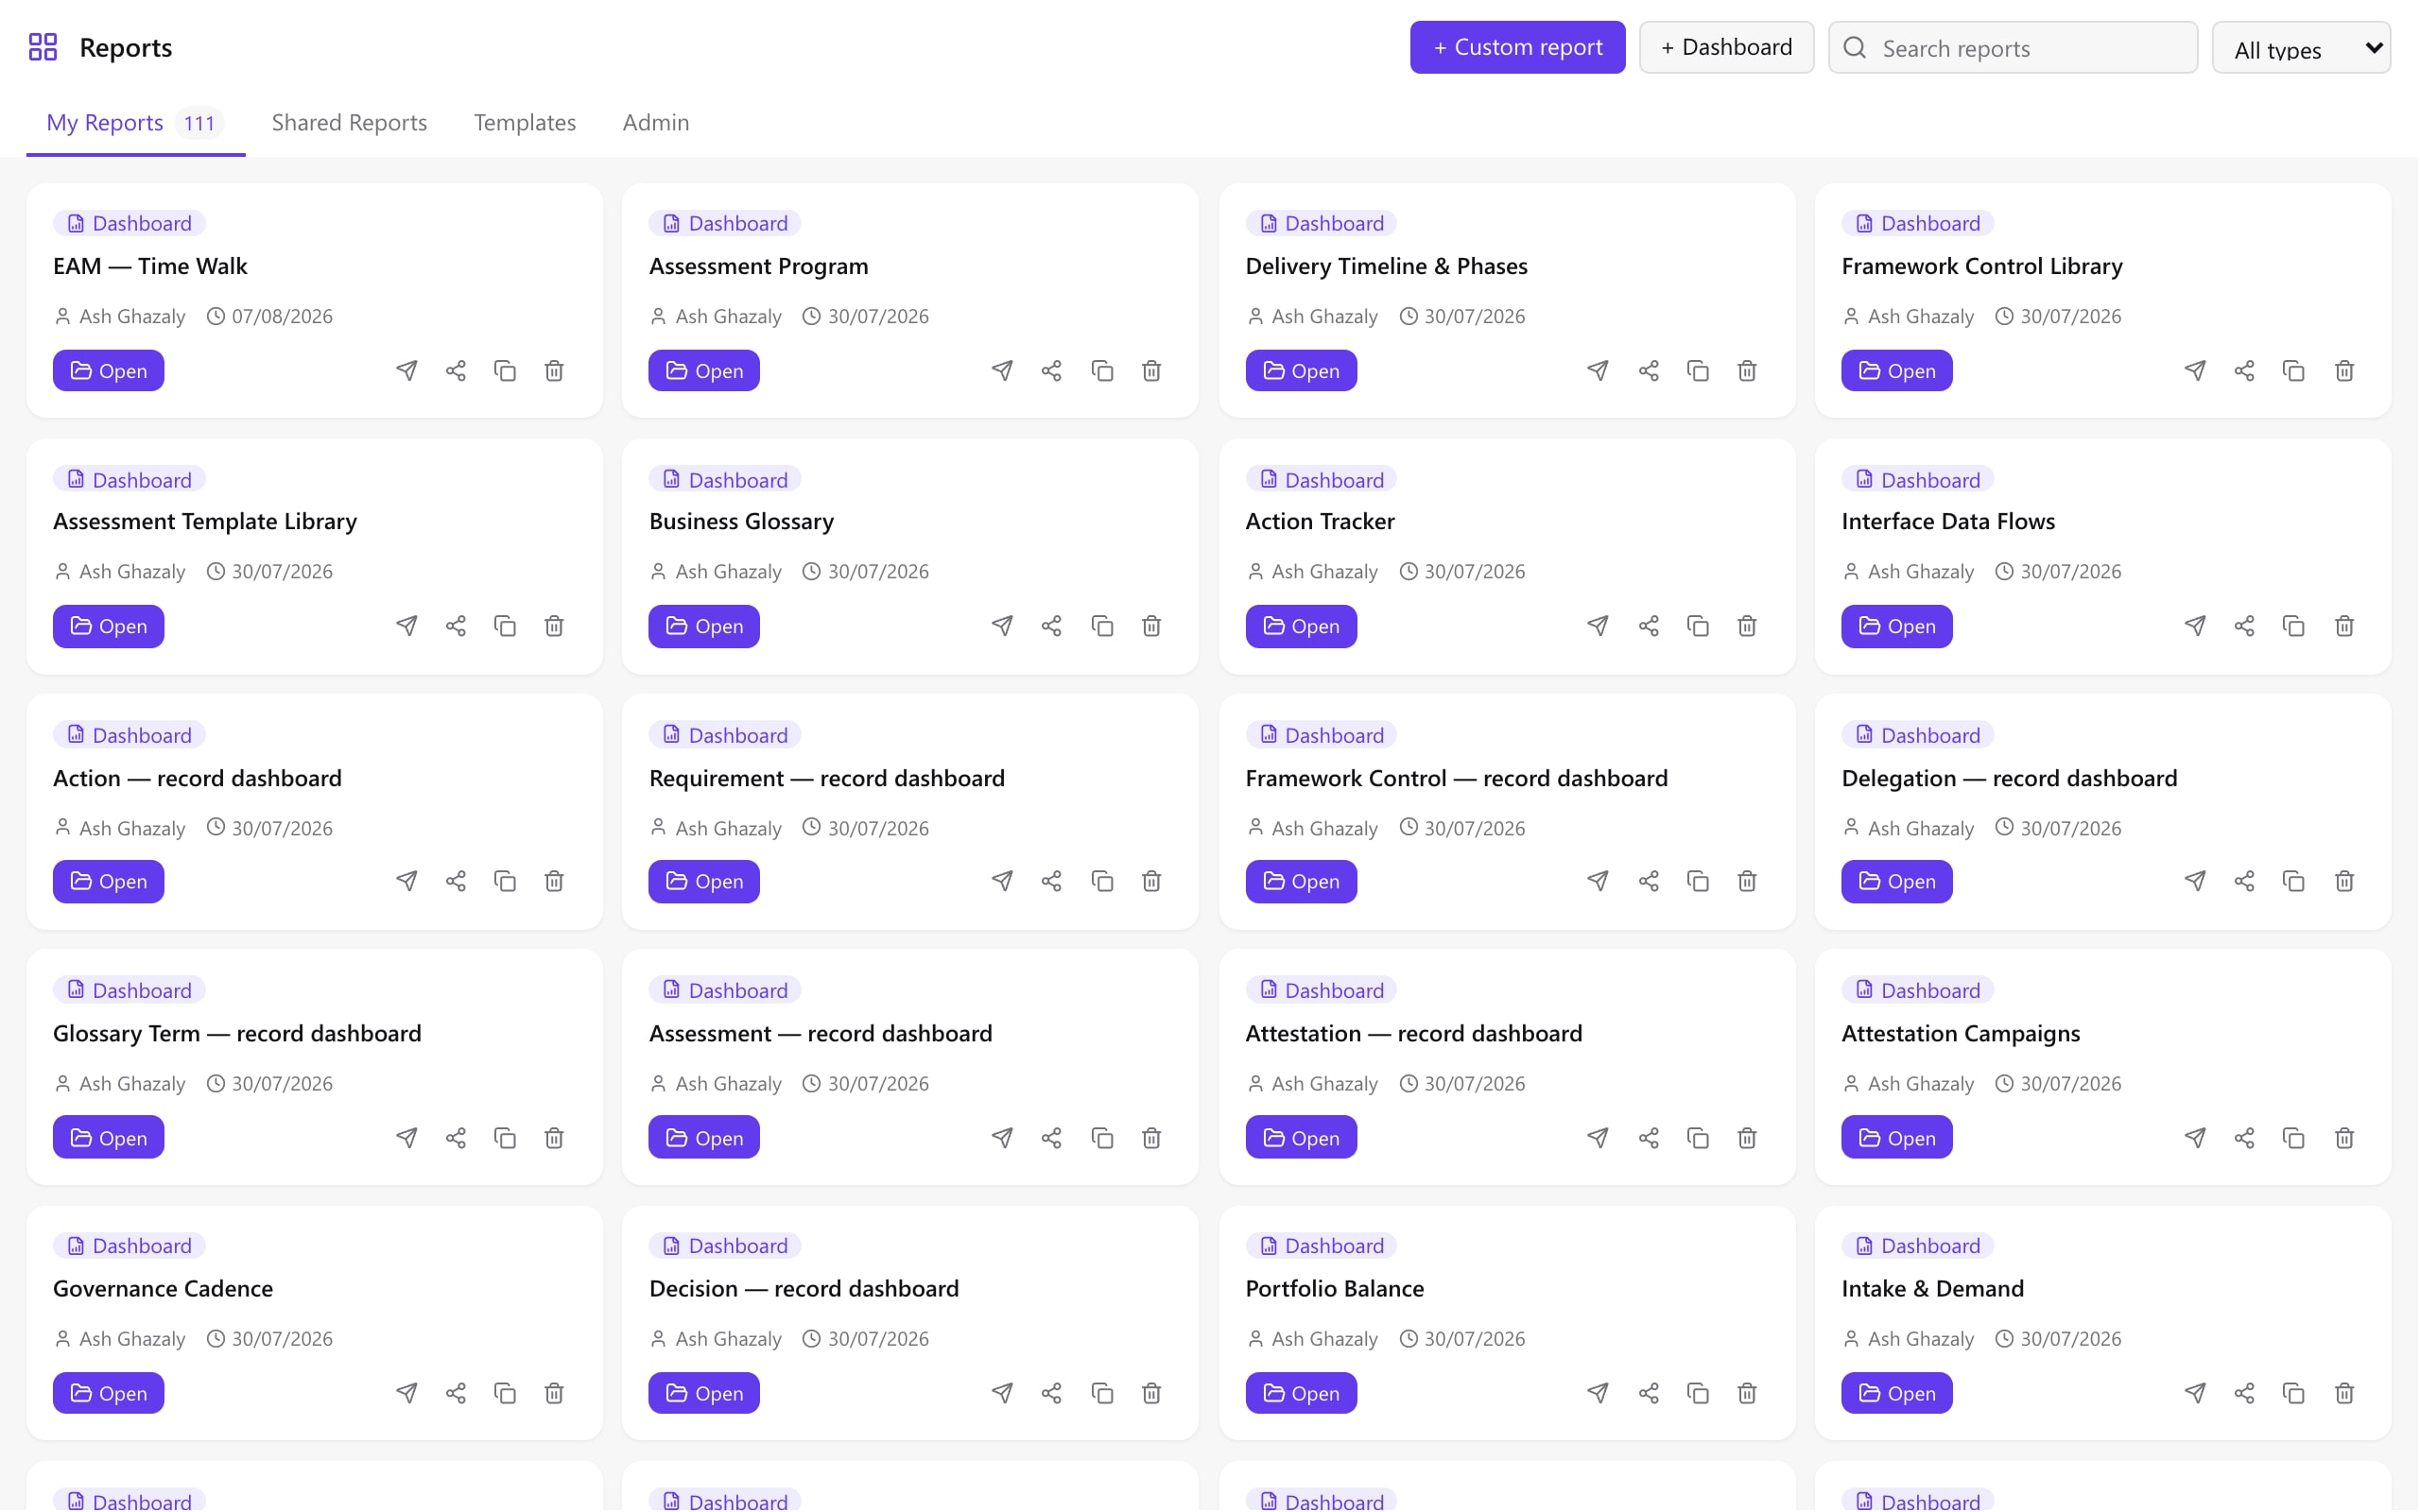Share the Decision — record dashboard
The height and width of the screenshot is (1512, 2420).
[1052, 1393]
